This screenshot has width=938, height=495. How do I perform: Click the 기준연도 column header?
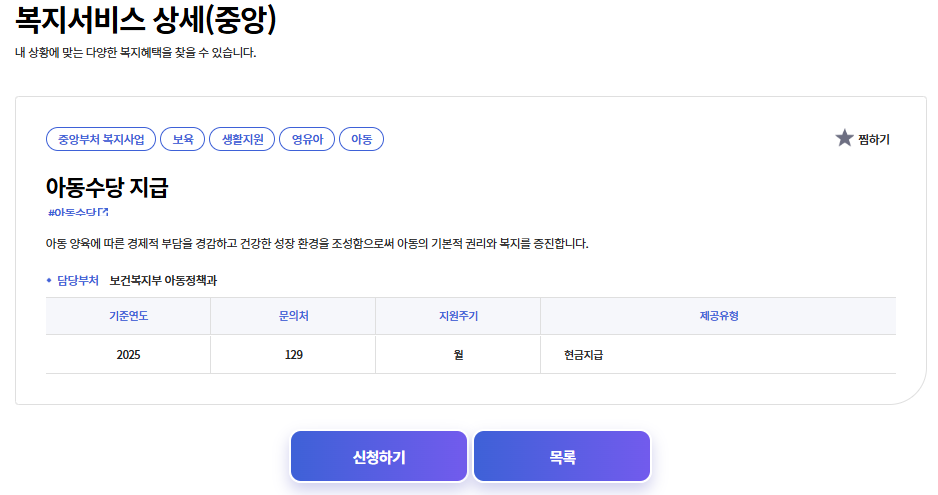point(128,316)
